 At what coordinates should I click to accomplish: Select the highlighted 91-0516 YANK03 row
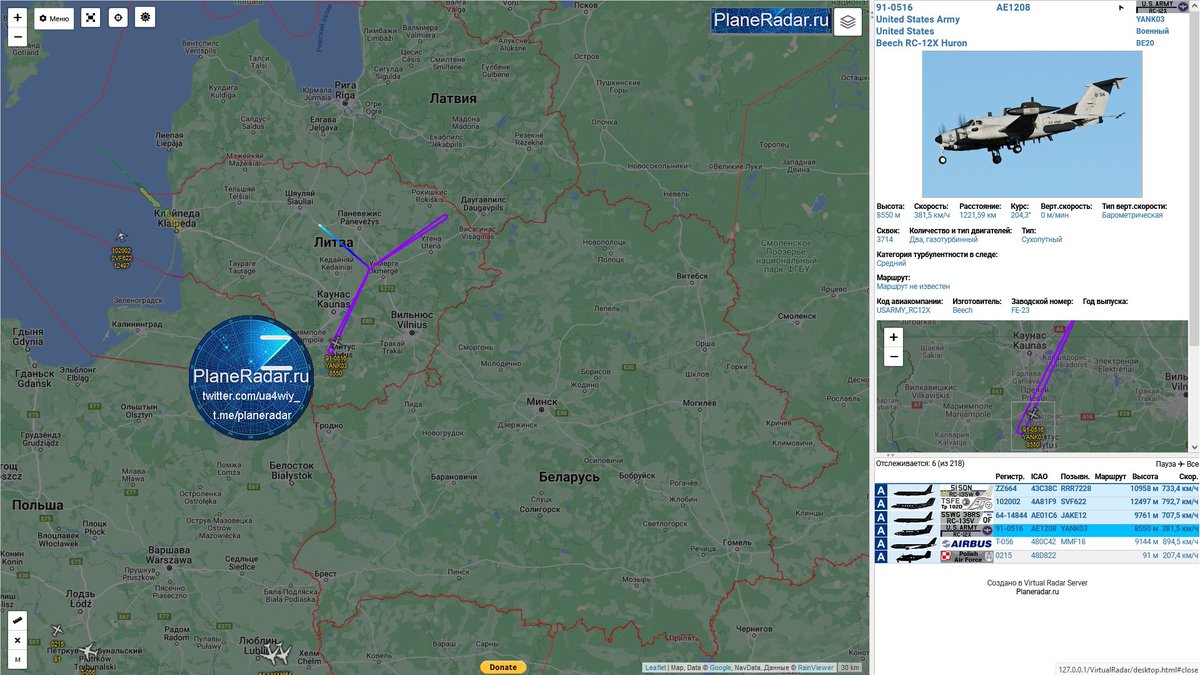pyautogui.click(x=1037, y=529)
